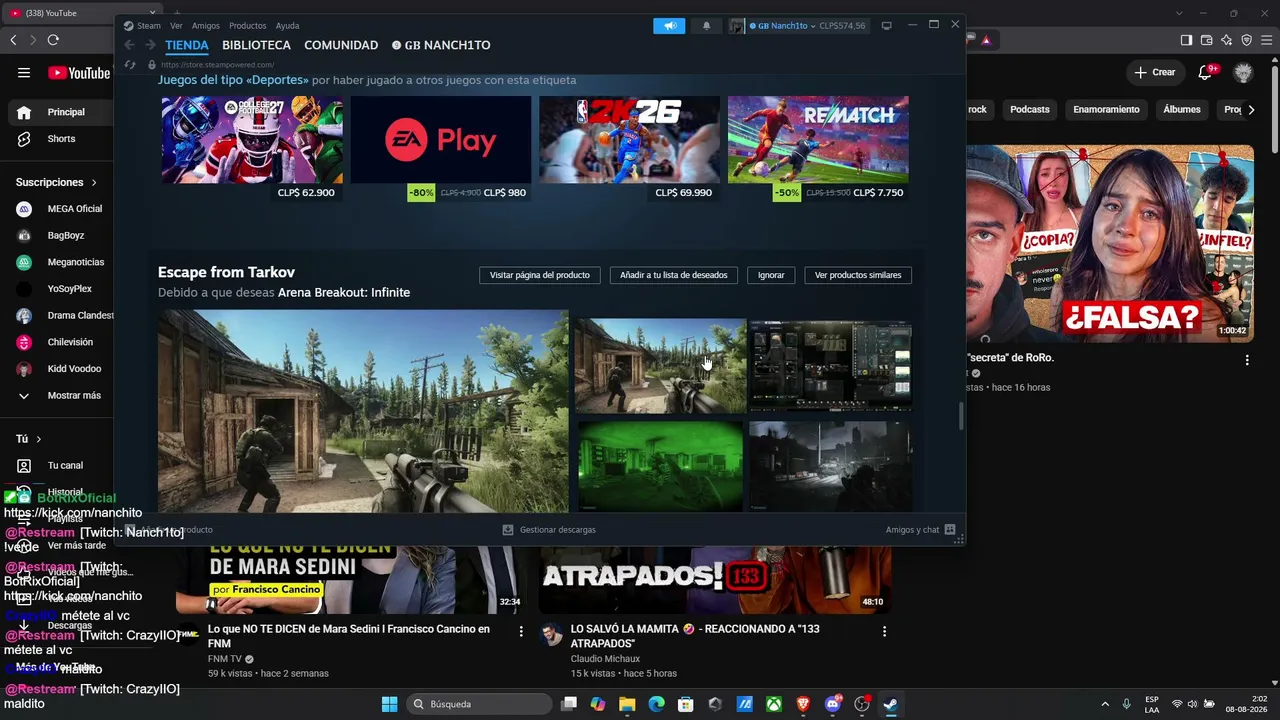
Task: Go forward in Steam store navigation
Action: tap(150, 45)
